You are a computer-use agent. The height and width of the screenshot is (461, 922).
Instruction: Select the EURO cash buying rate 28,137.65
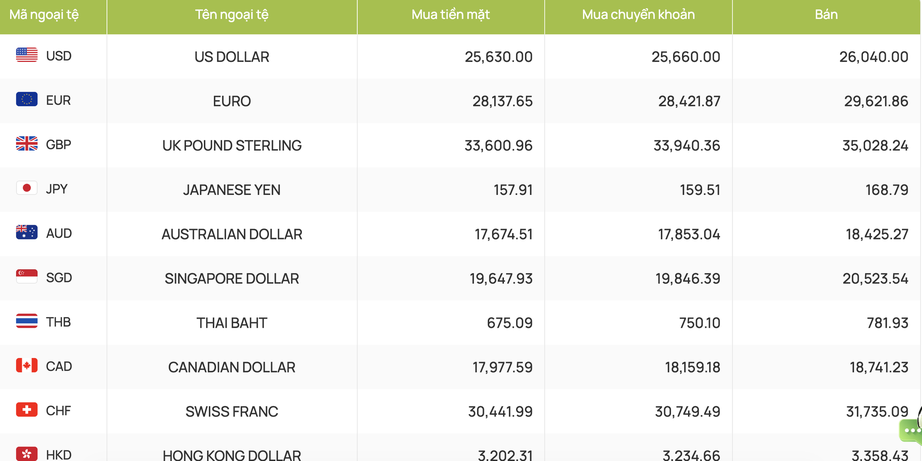click(503, 101)
